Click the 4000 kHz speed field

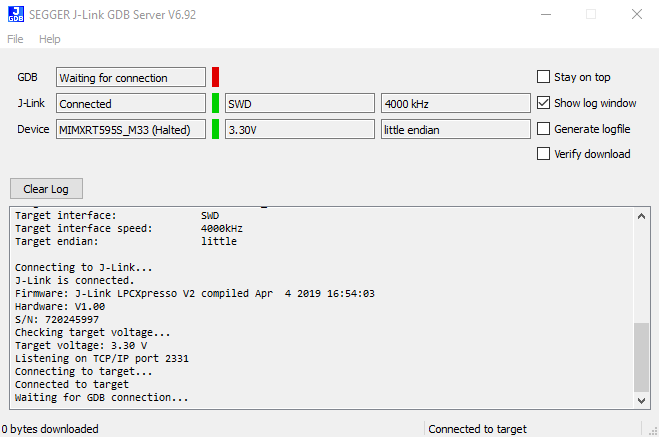point(455,103)
